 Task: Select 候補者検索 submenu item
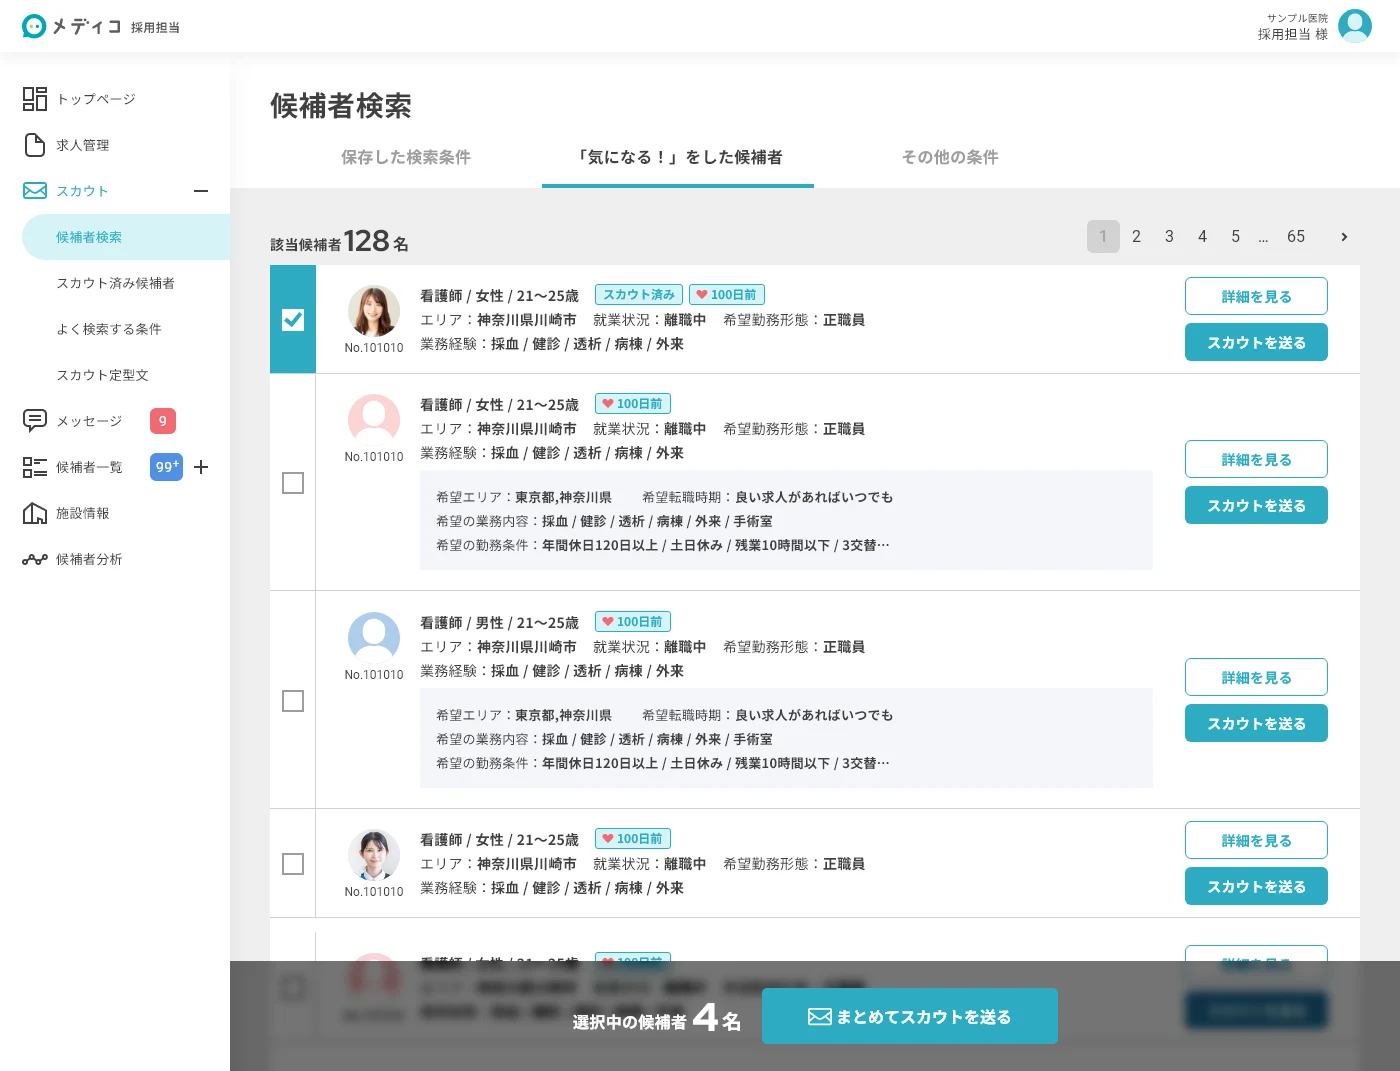(x=126, y=237)
